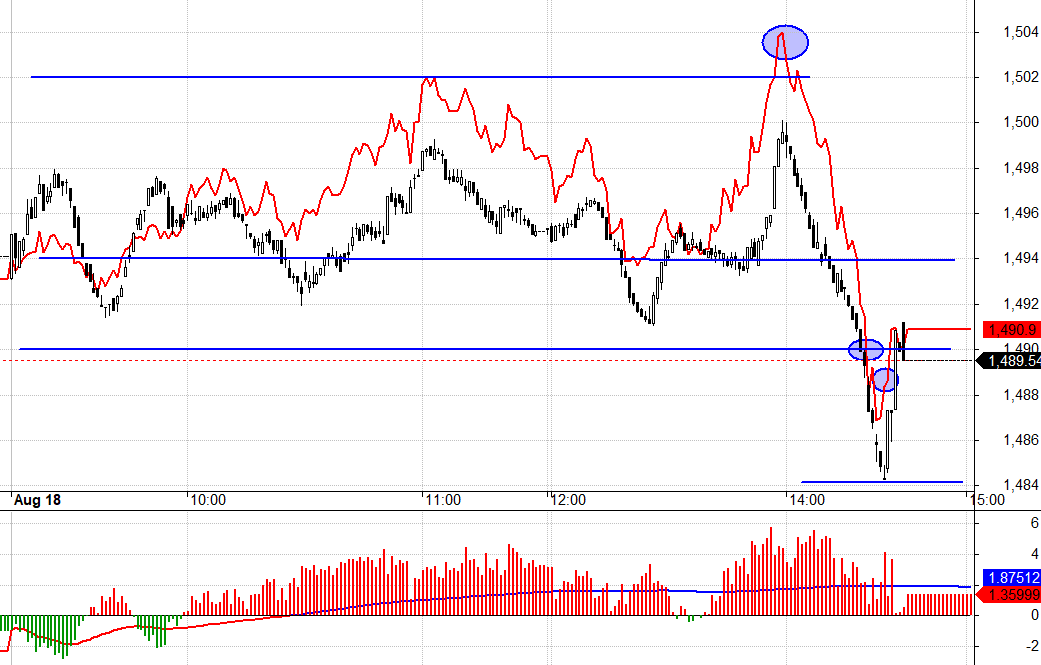
Task: Click the 11:00 time axis label
Action: [x=441, y=499]
